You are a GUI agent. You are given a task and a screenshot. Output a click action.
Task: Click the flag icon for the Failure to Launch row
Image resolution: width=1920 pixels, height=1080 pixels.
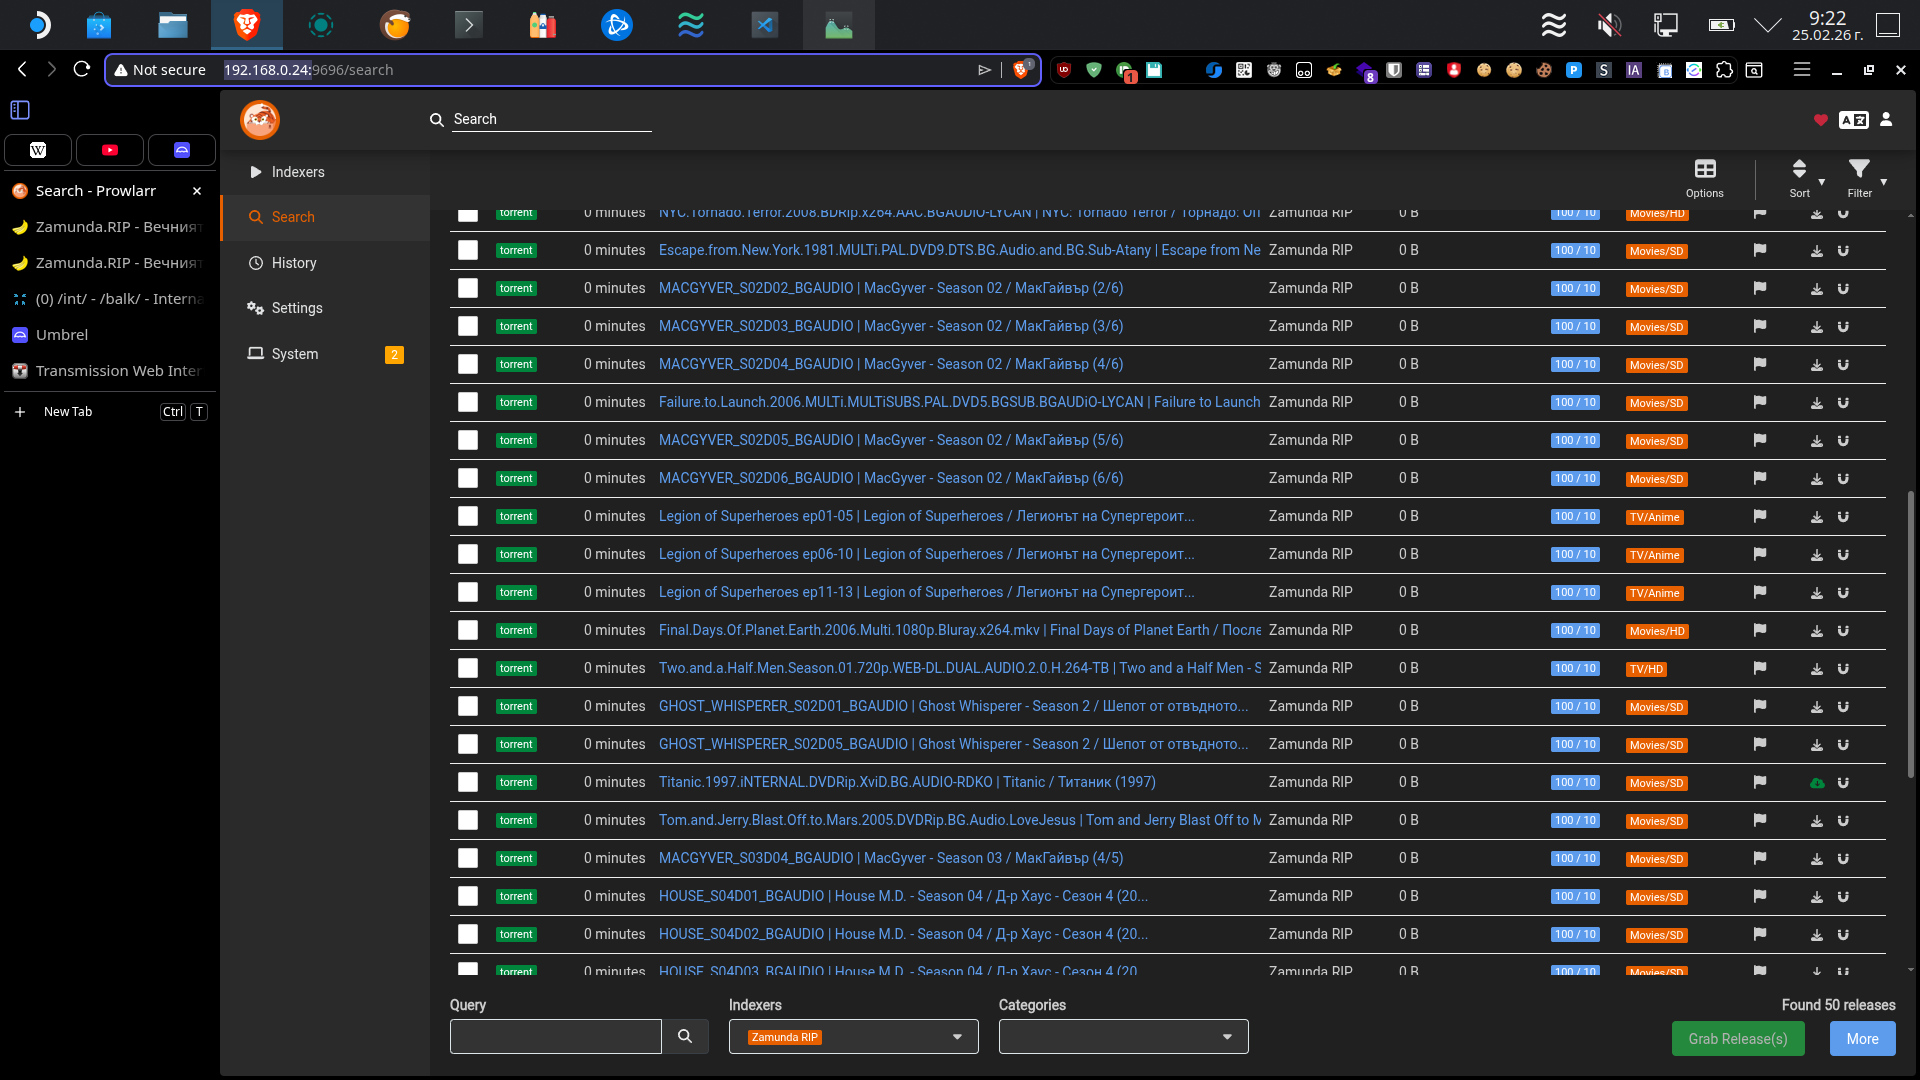point(1760,402)
